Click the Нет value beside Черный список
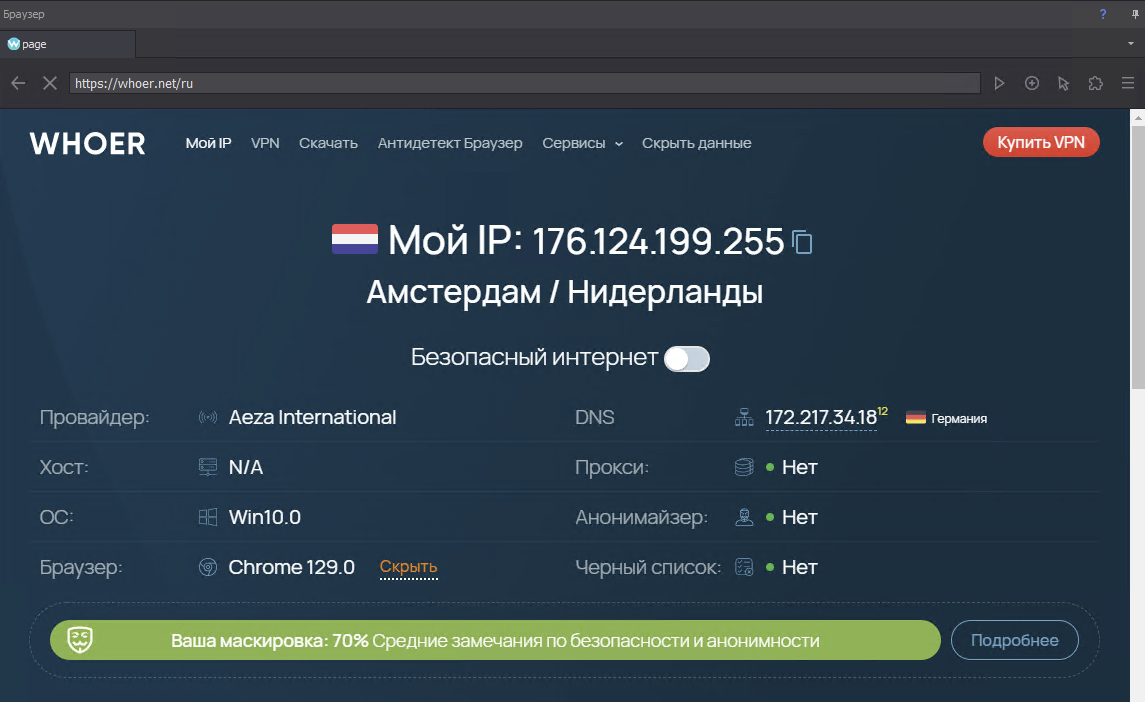 tap(800, 567)
